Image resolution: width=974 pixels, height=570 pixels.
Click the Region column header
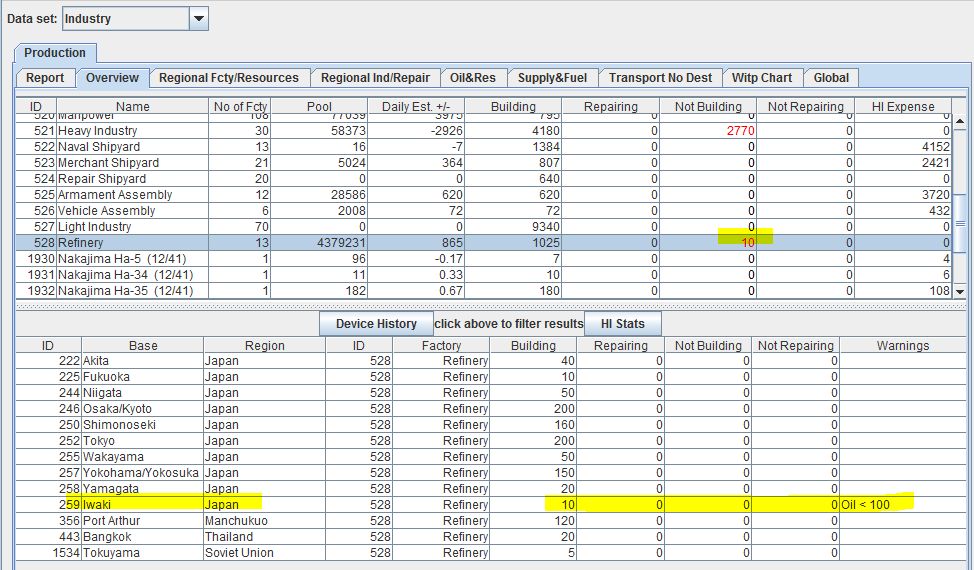(265, 346)
